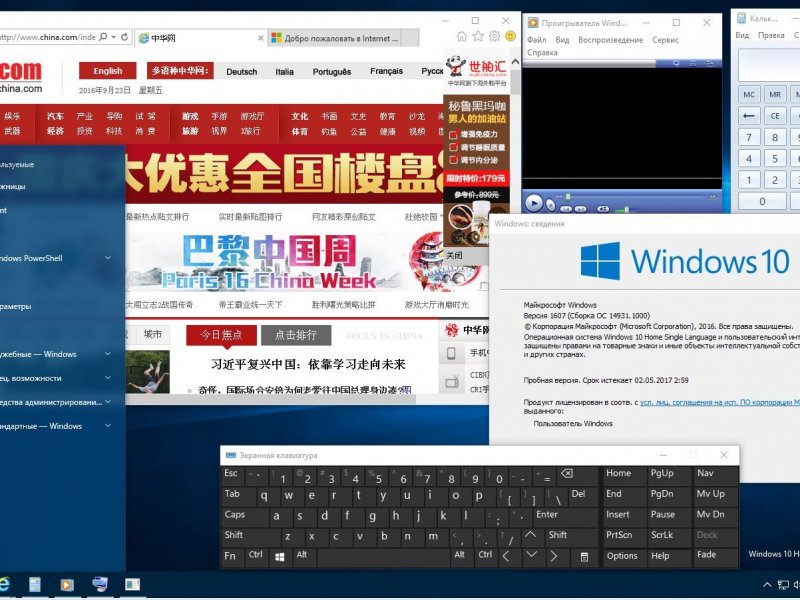Stop playback in Windows Media Player
Viewport: 800px width, 600px height.
click(x=551, y=205)
